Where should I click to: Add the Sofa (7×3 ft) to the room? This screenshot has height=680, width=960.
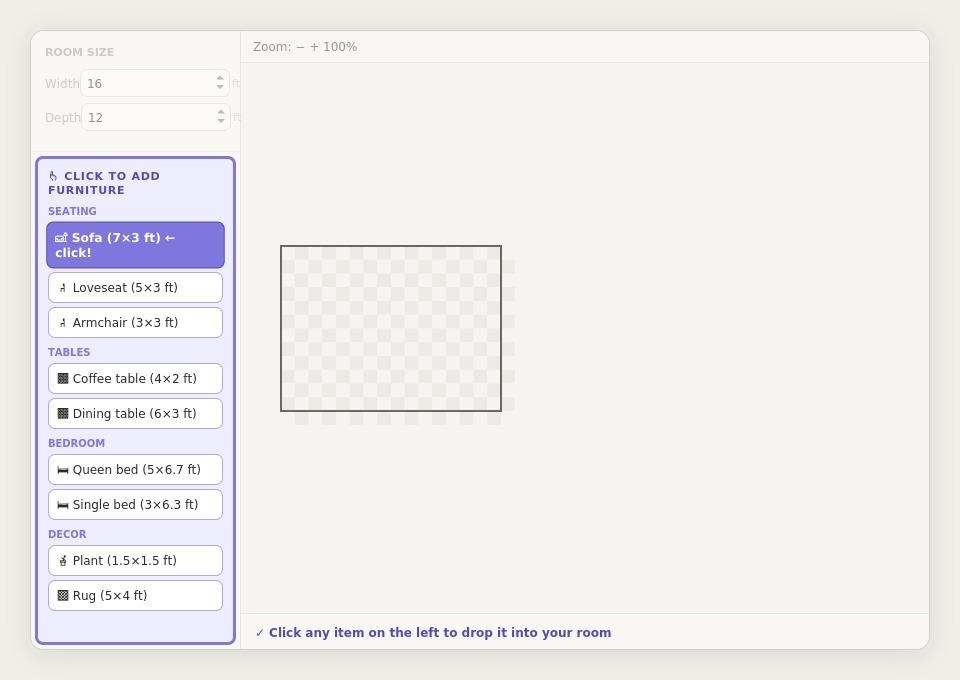click(x=135, y=245)
